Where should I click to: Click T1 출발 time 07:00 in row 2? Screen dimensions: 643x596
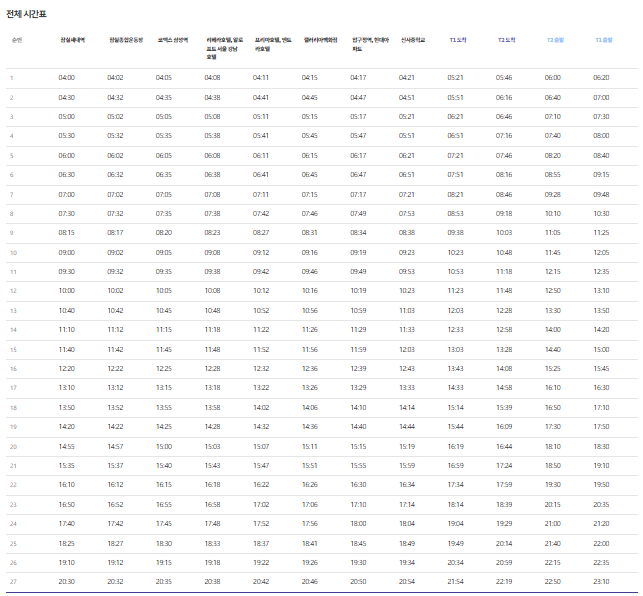click(601, 98)
